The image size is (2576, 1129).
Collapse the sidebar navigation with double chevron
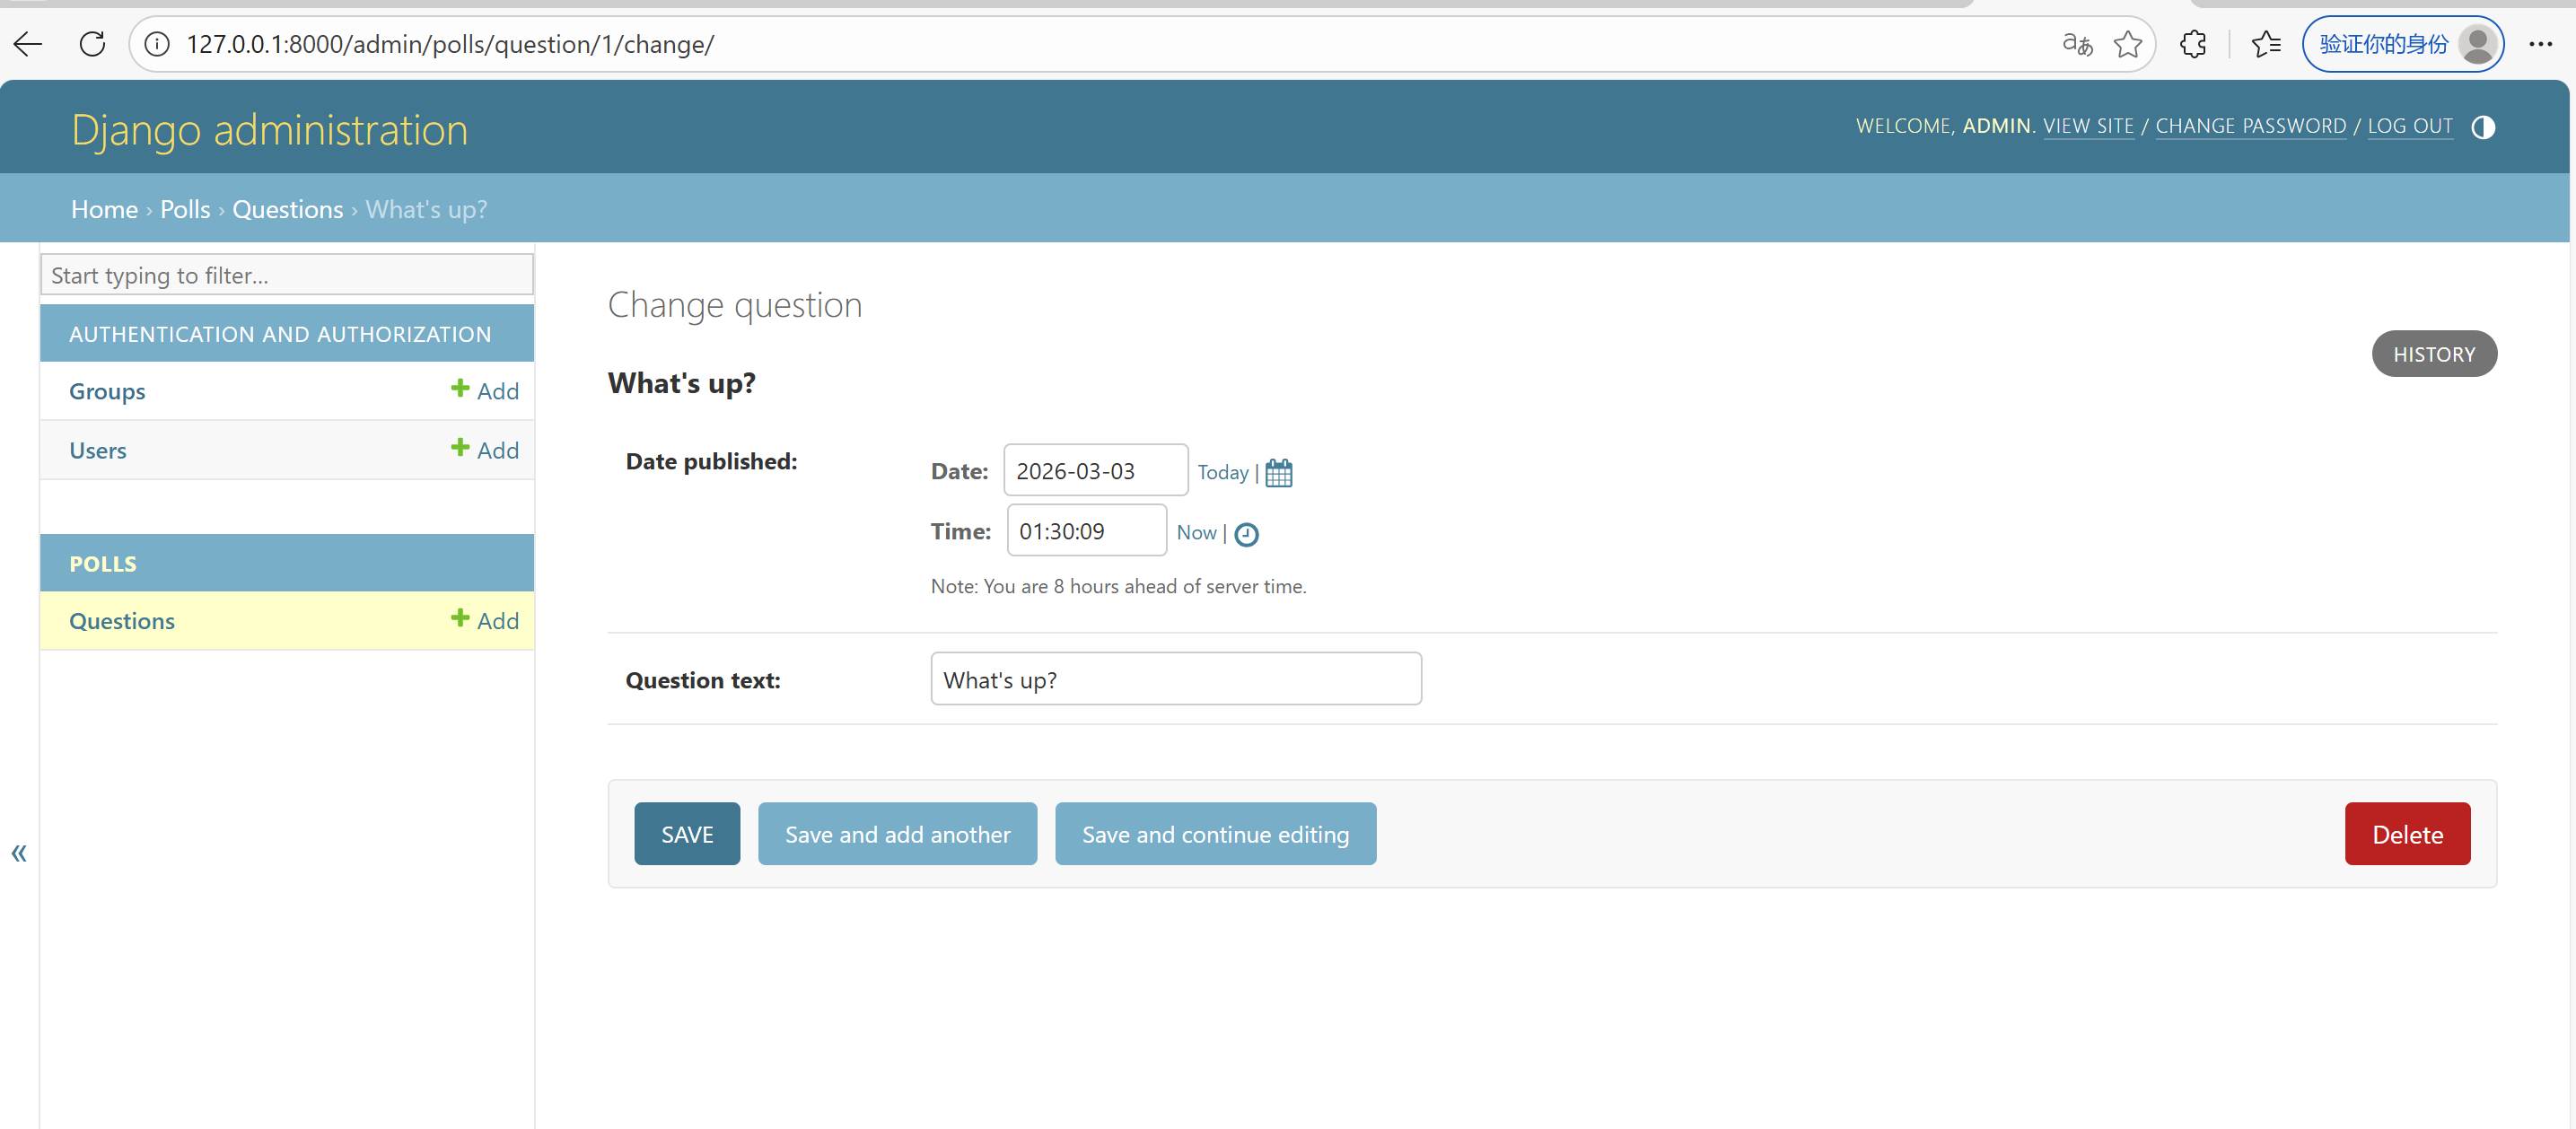[x=19, y=853]
